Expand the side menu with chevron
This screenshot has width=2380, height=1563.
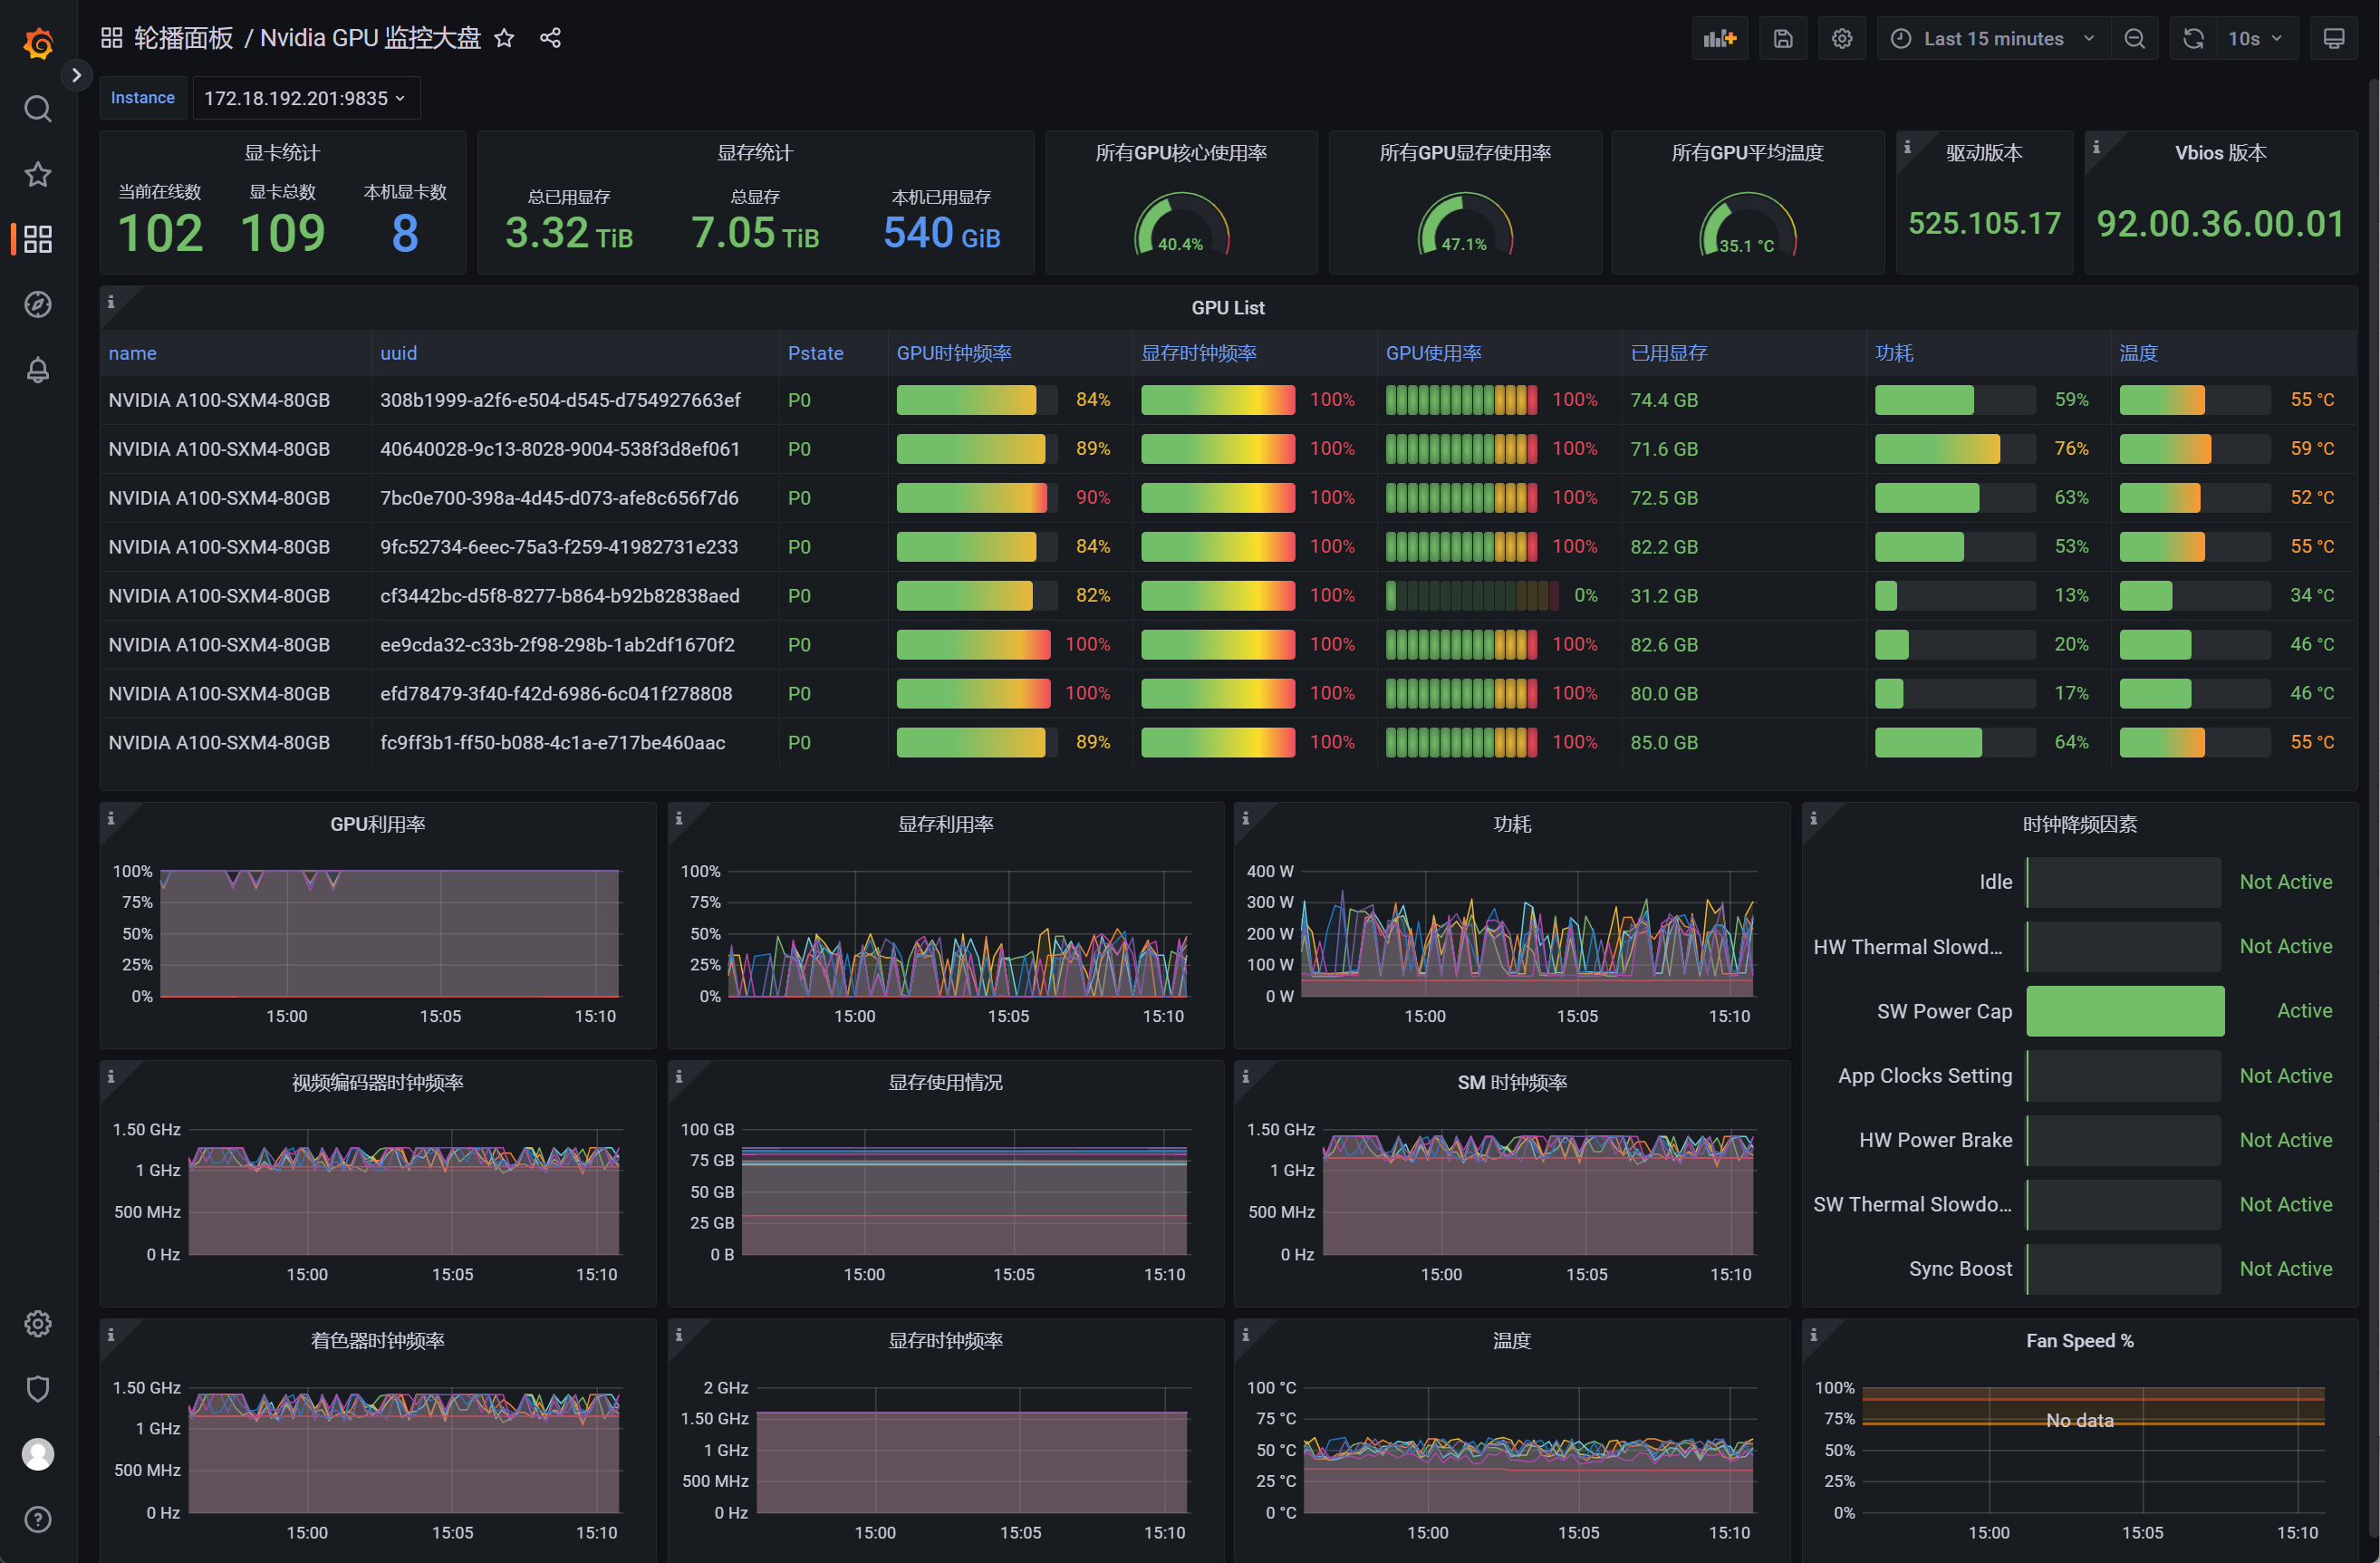(x=76, y=75)
